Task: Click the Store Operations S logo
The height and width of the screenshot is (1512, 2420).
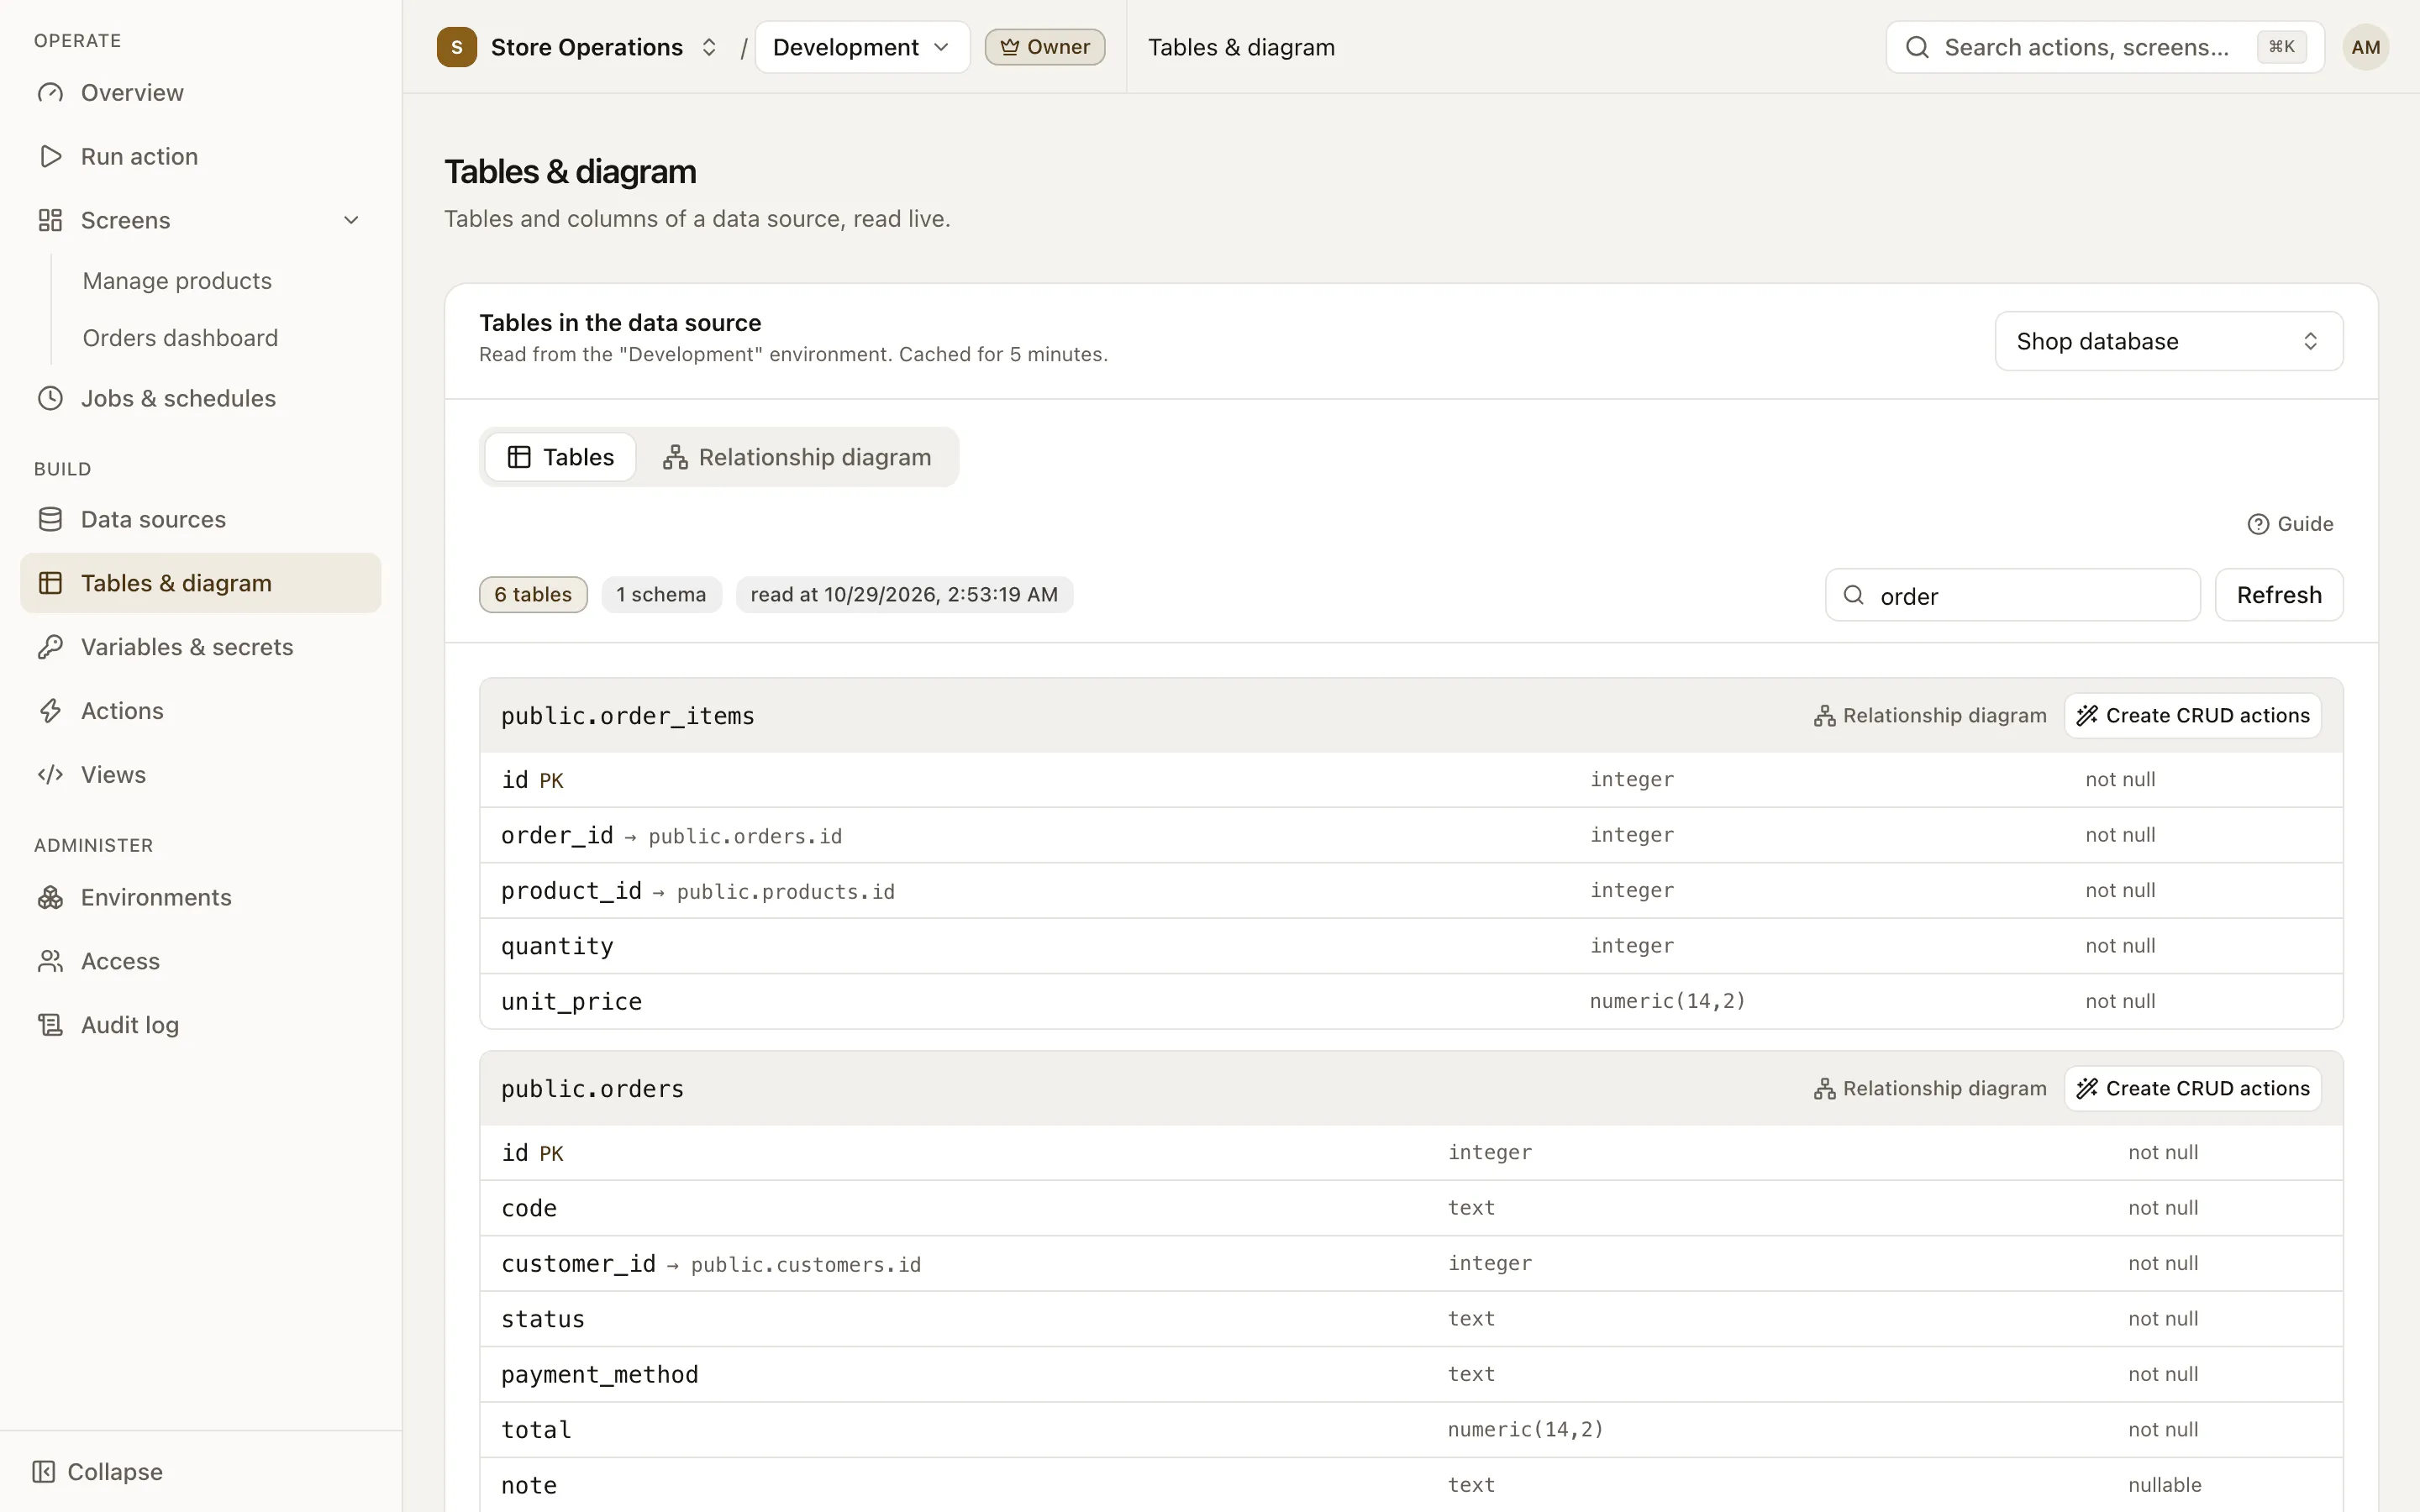Action: coord(457,47)
